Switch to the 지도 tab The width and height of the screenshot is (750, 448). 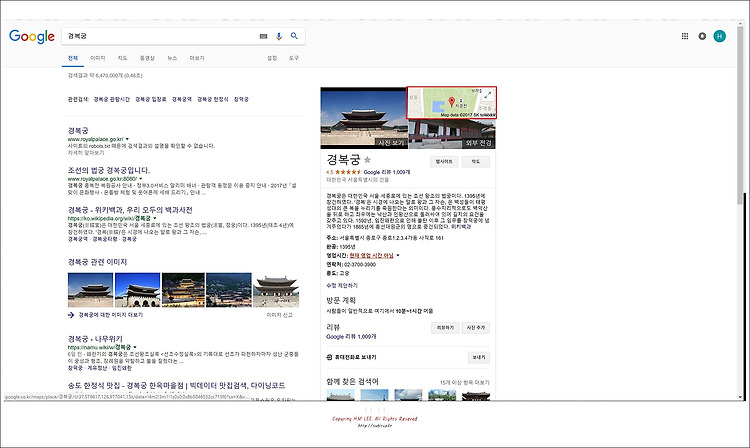(x=122, y=58)
